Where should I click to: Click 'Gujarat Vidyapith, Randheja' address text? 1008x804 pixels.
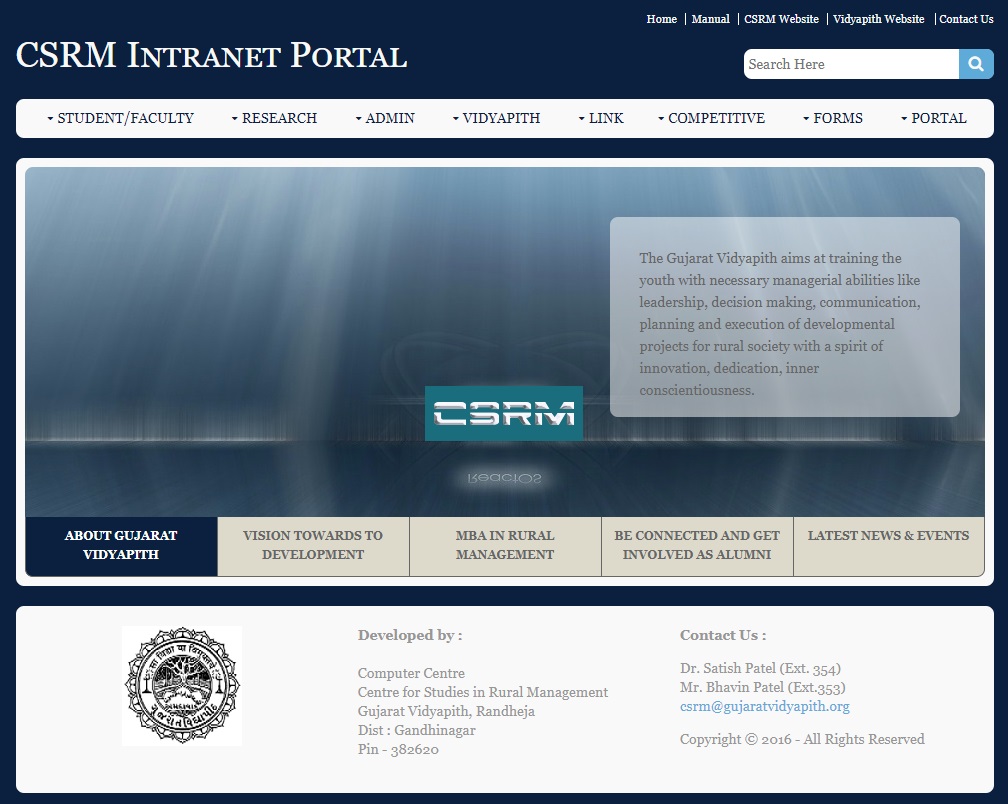tap(446, 711)
